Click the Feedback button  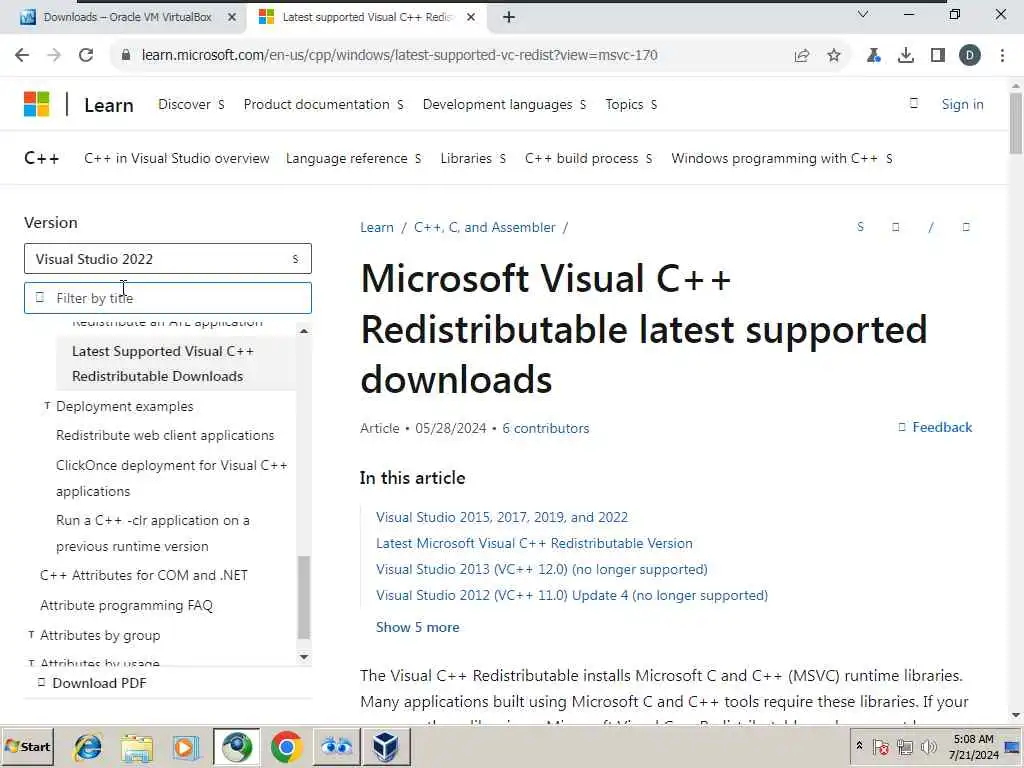(x=935, y=427)
